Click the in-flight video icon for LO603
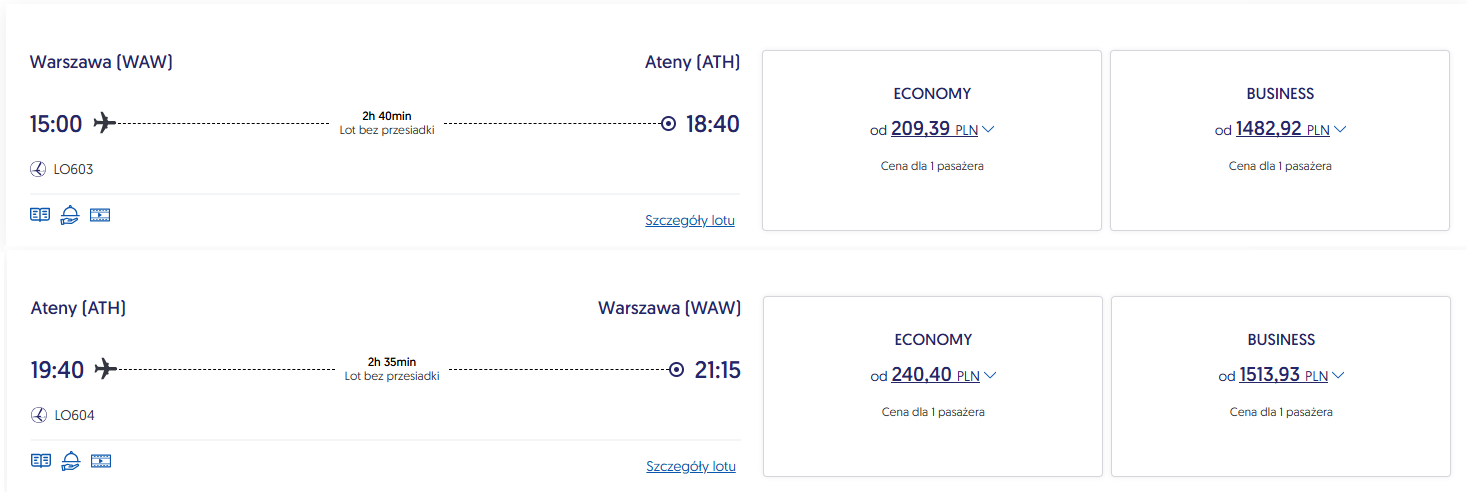Image resolution: width=1467 pixels, height=492 pixels. (100, 215)
